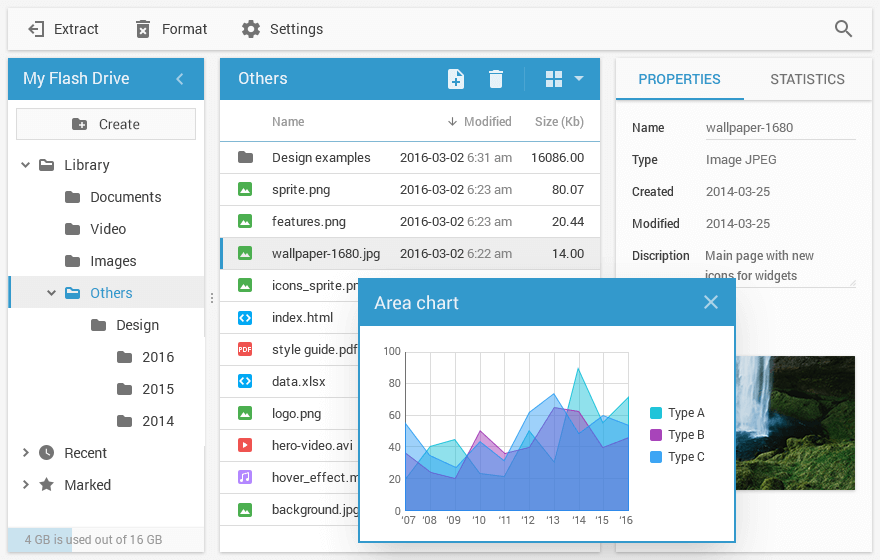Collapse sidebar with the left chevron
The width and height of the screenshot is (880, 560).
point(180,79)
